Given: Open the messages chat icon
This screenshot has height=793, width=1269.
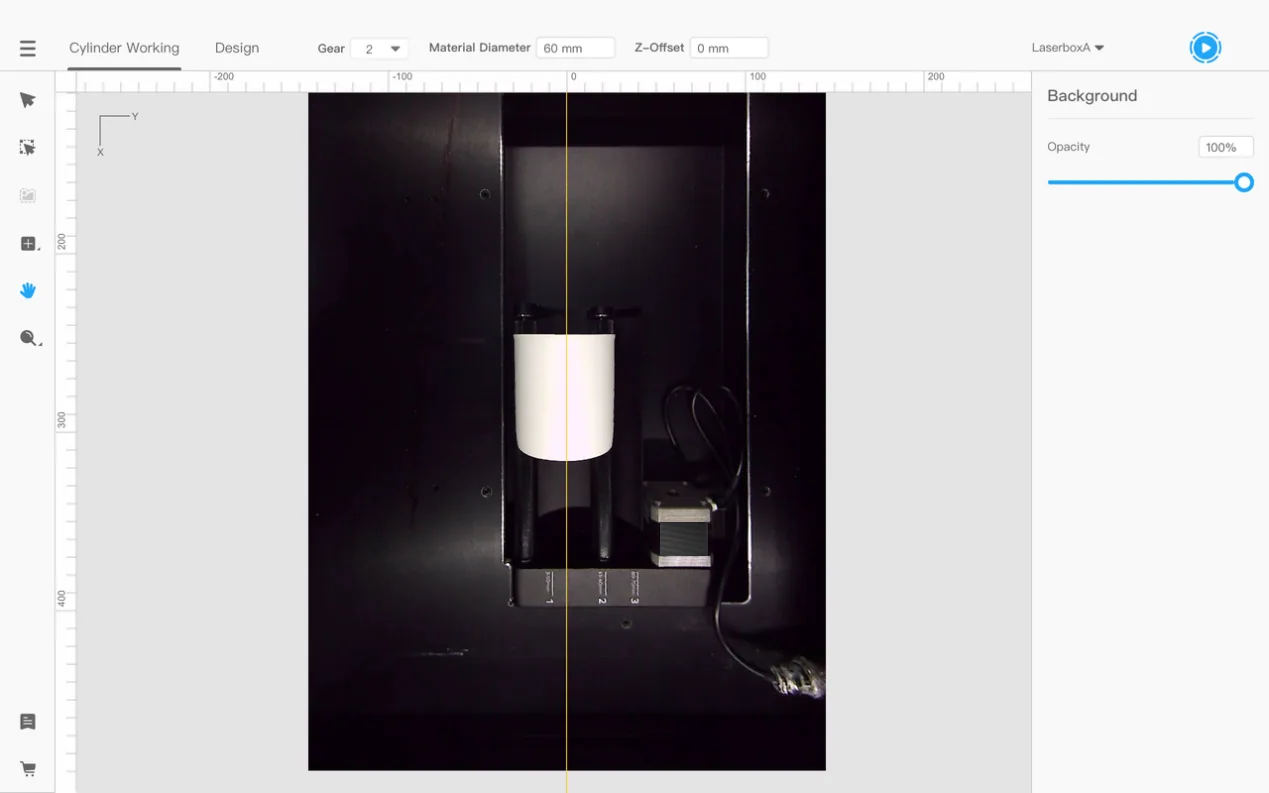Looking at the screenshot, I should 28,722.
